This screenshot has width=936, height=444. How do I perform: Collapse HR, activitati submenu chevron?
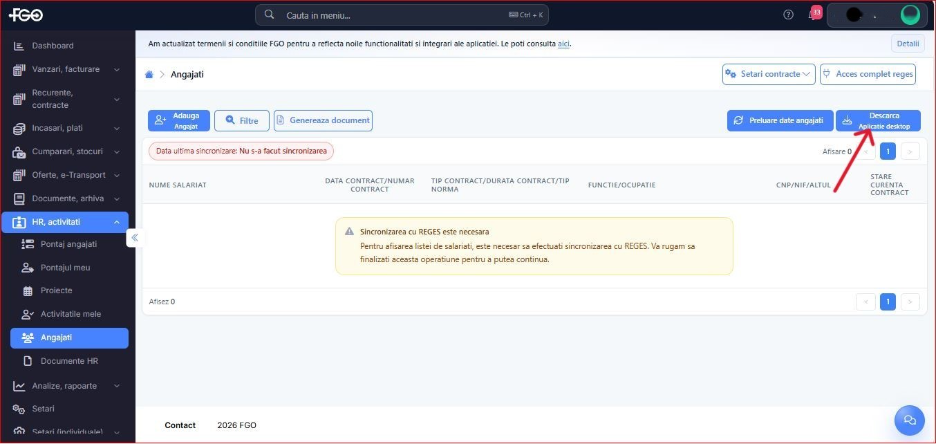pyautogui.click(x=116, y=222)
